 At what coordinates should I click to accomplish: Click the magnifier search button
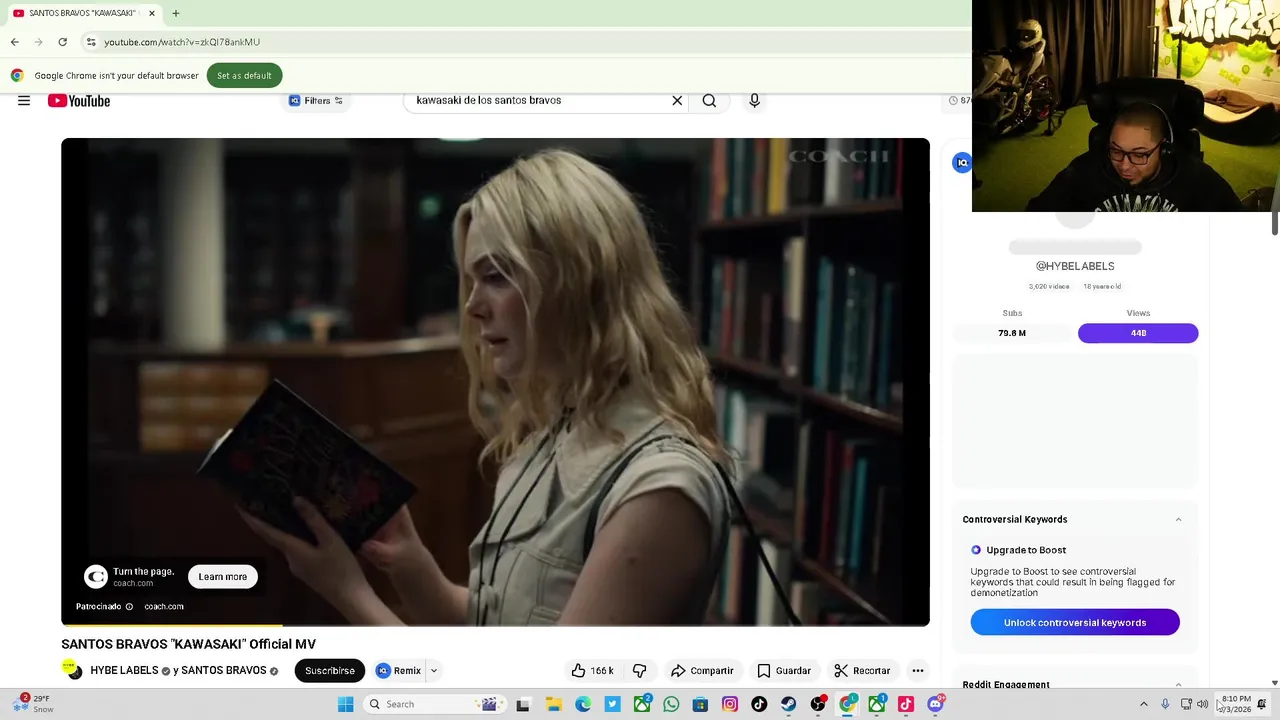pyautogui.click(x=709, y=101)
